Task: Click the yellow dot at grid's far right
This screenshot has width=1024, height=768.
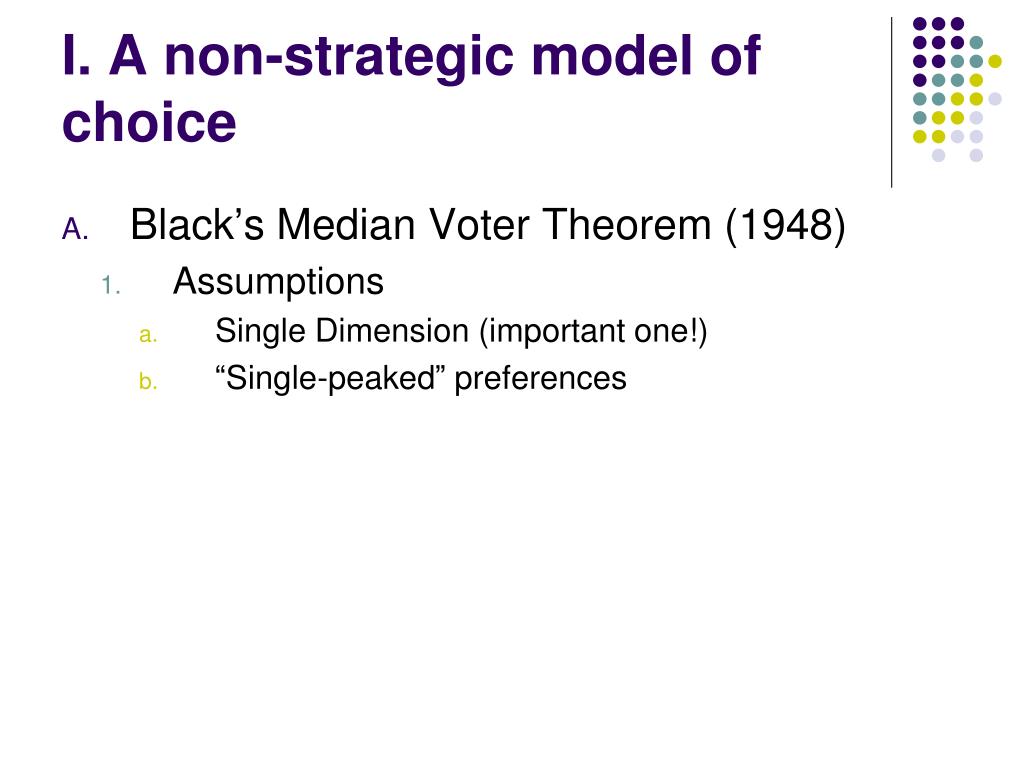Action: click(x=995, y=61)
